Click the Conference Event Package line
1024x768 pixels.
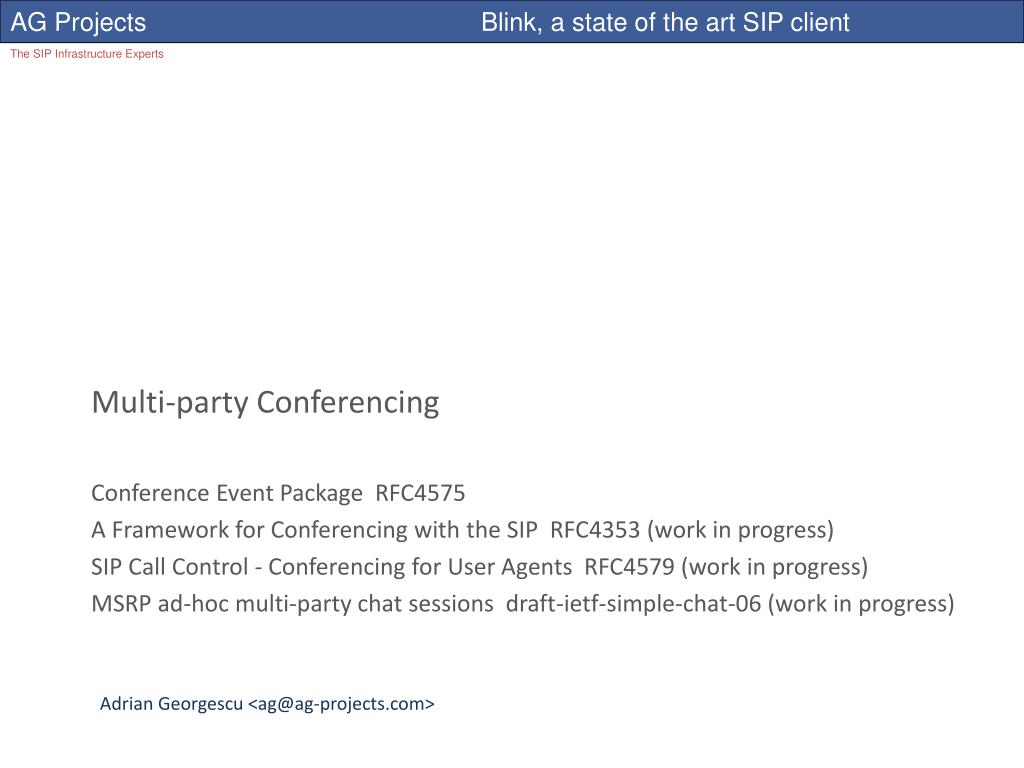(x=278, y=494)
